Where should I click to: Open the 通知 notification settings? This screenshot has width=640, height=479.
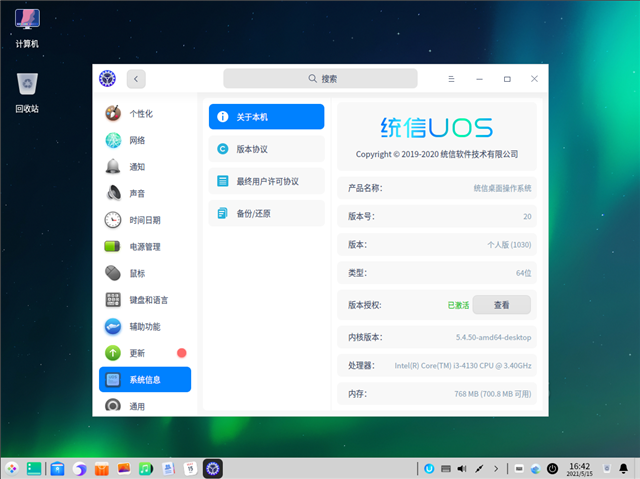(145, 167)
